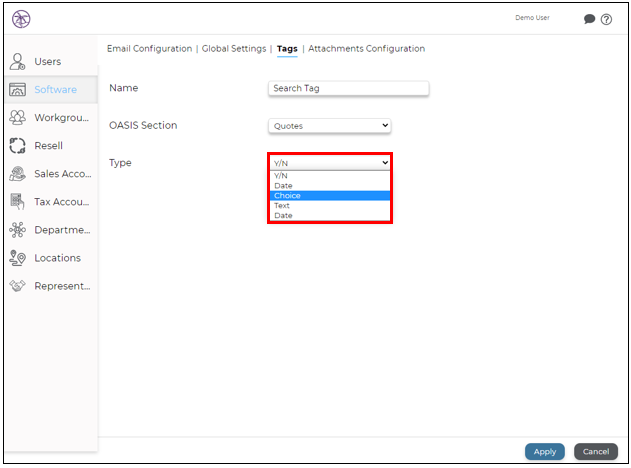Click the Cancel button
The image size is (631, 468).
(596, 452)
